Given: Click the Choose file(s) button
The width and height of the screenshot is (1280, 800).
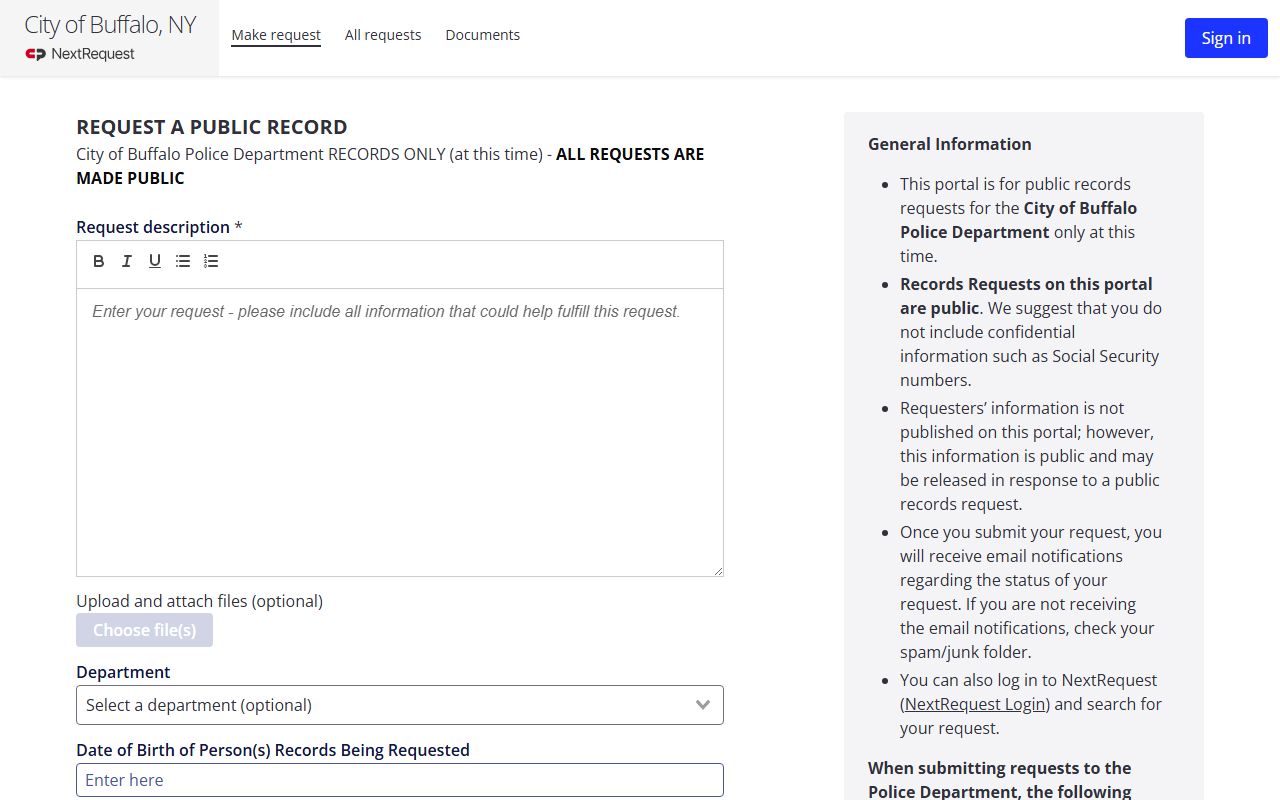Looking at the screenshot, I should point(144,630).
